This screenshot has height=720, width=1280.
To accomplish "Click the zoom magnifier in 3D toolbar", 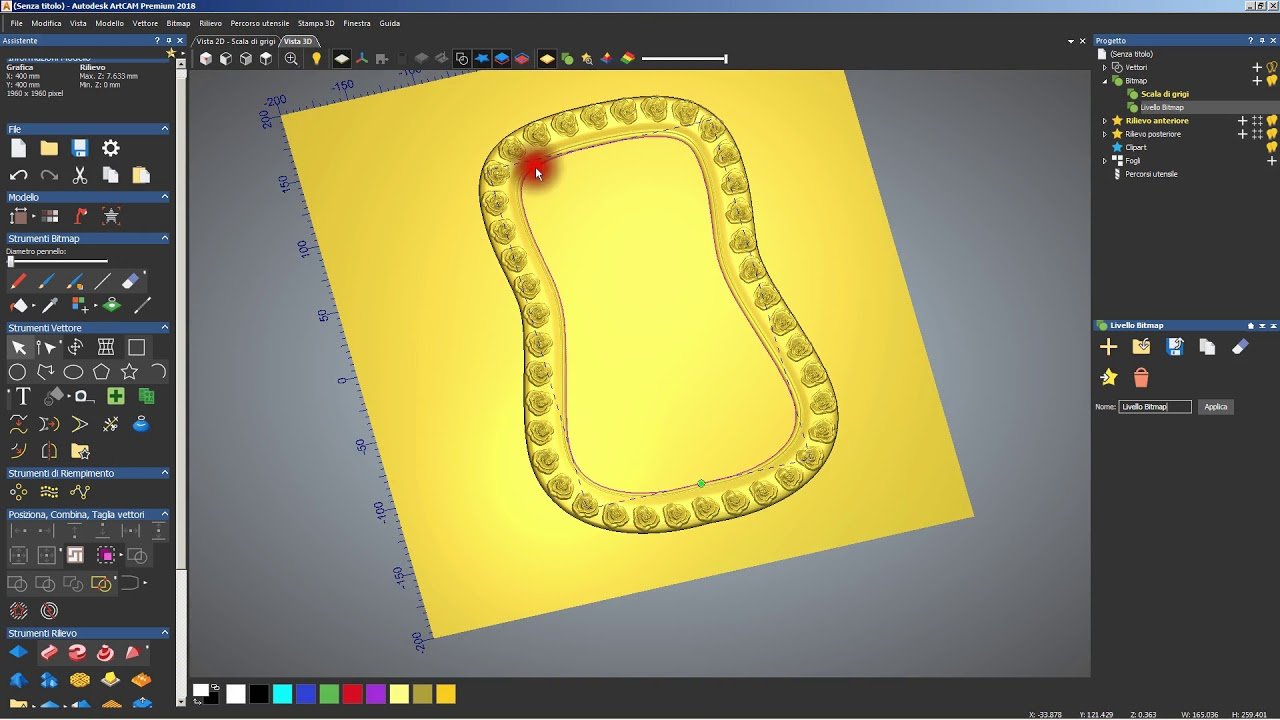I will (x=291, y=59).
